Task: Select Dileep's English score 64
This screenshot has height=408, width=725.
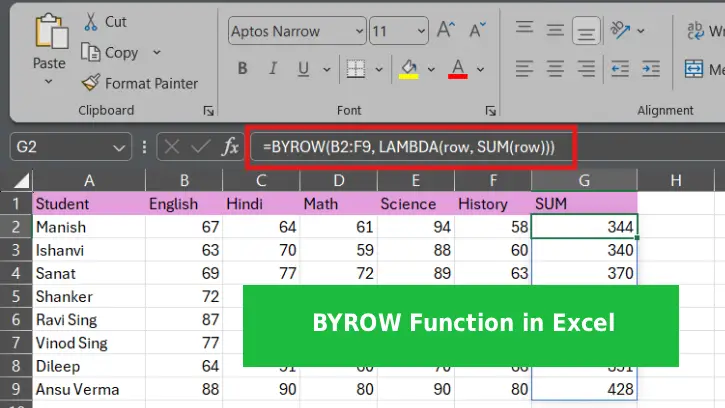Action: click(184, 366)
